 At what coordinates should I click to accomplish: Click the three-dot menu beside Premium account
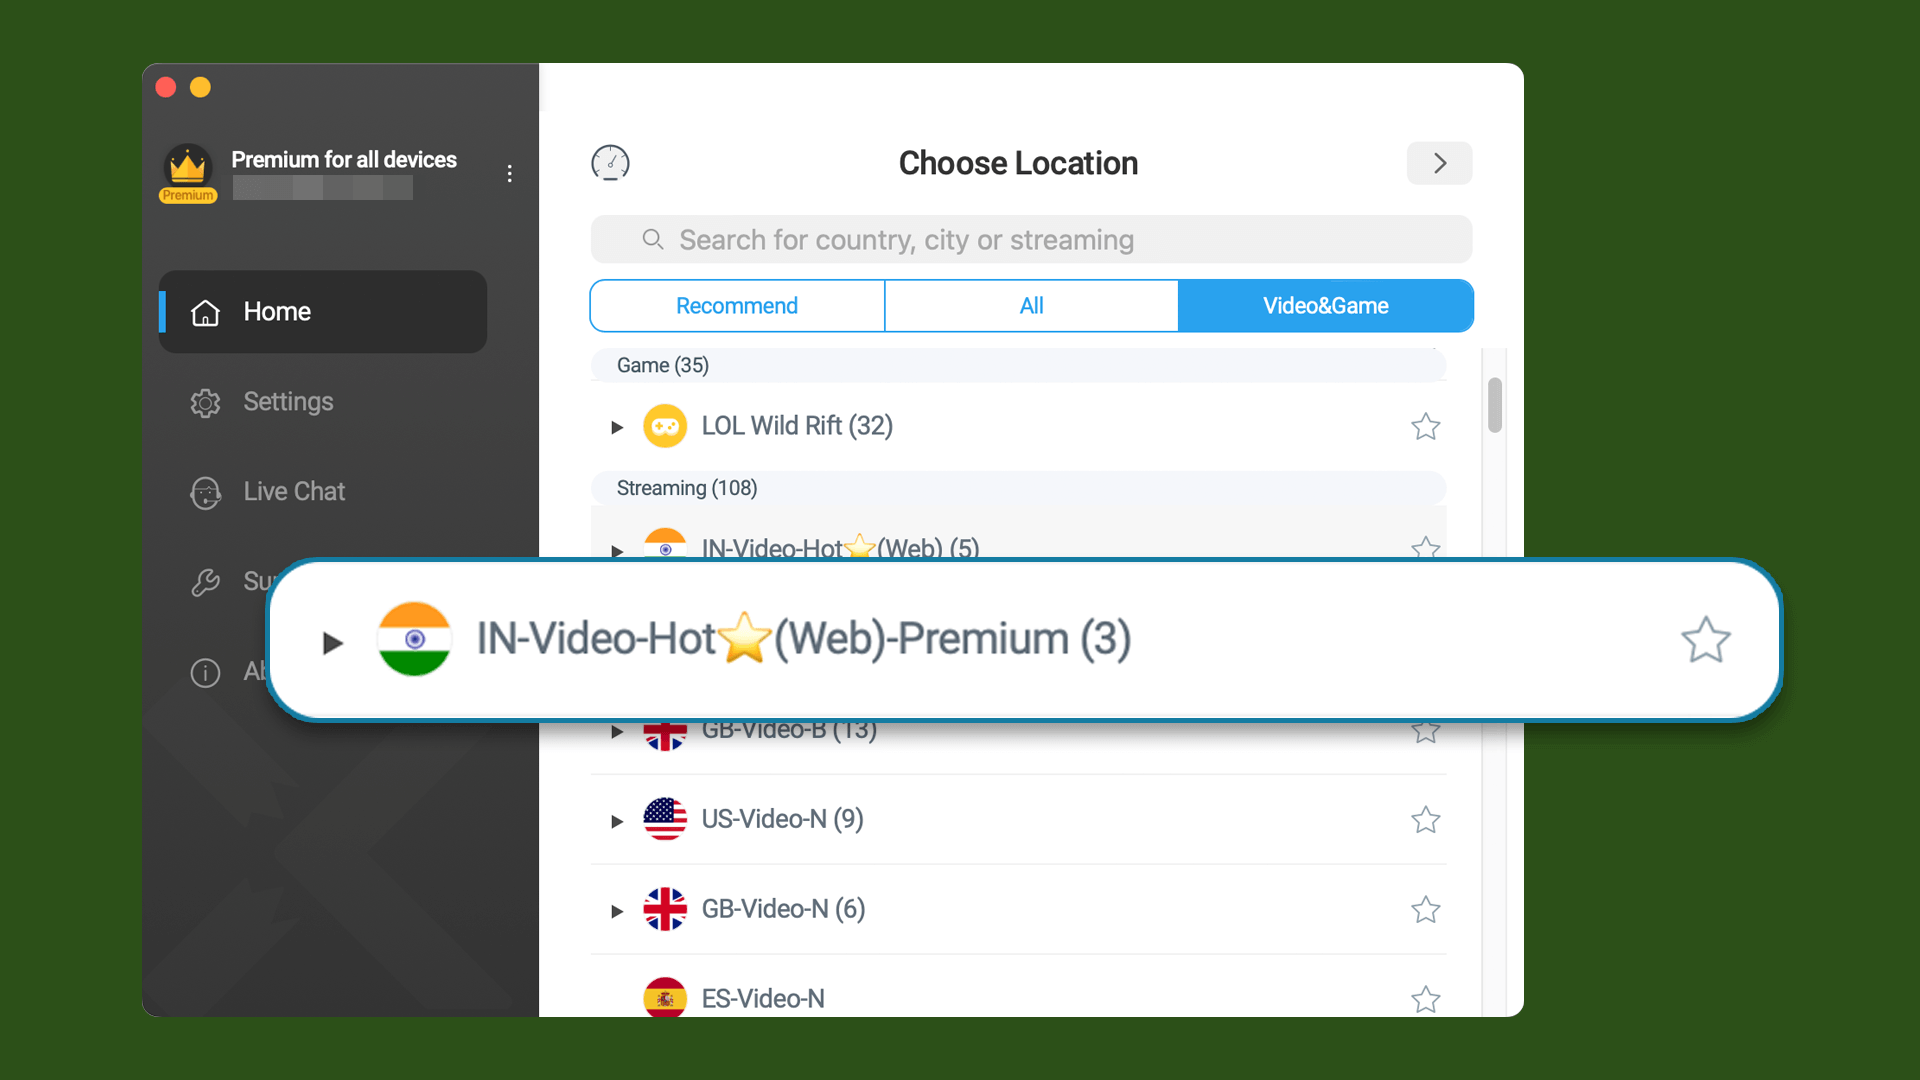510,174
